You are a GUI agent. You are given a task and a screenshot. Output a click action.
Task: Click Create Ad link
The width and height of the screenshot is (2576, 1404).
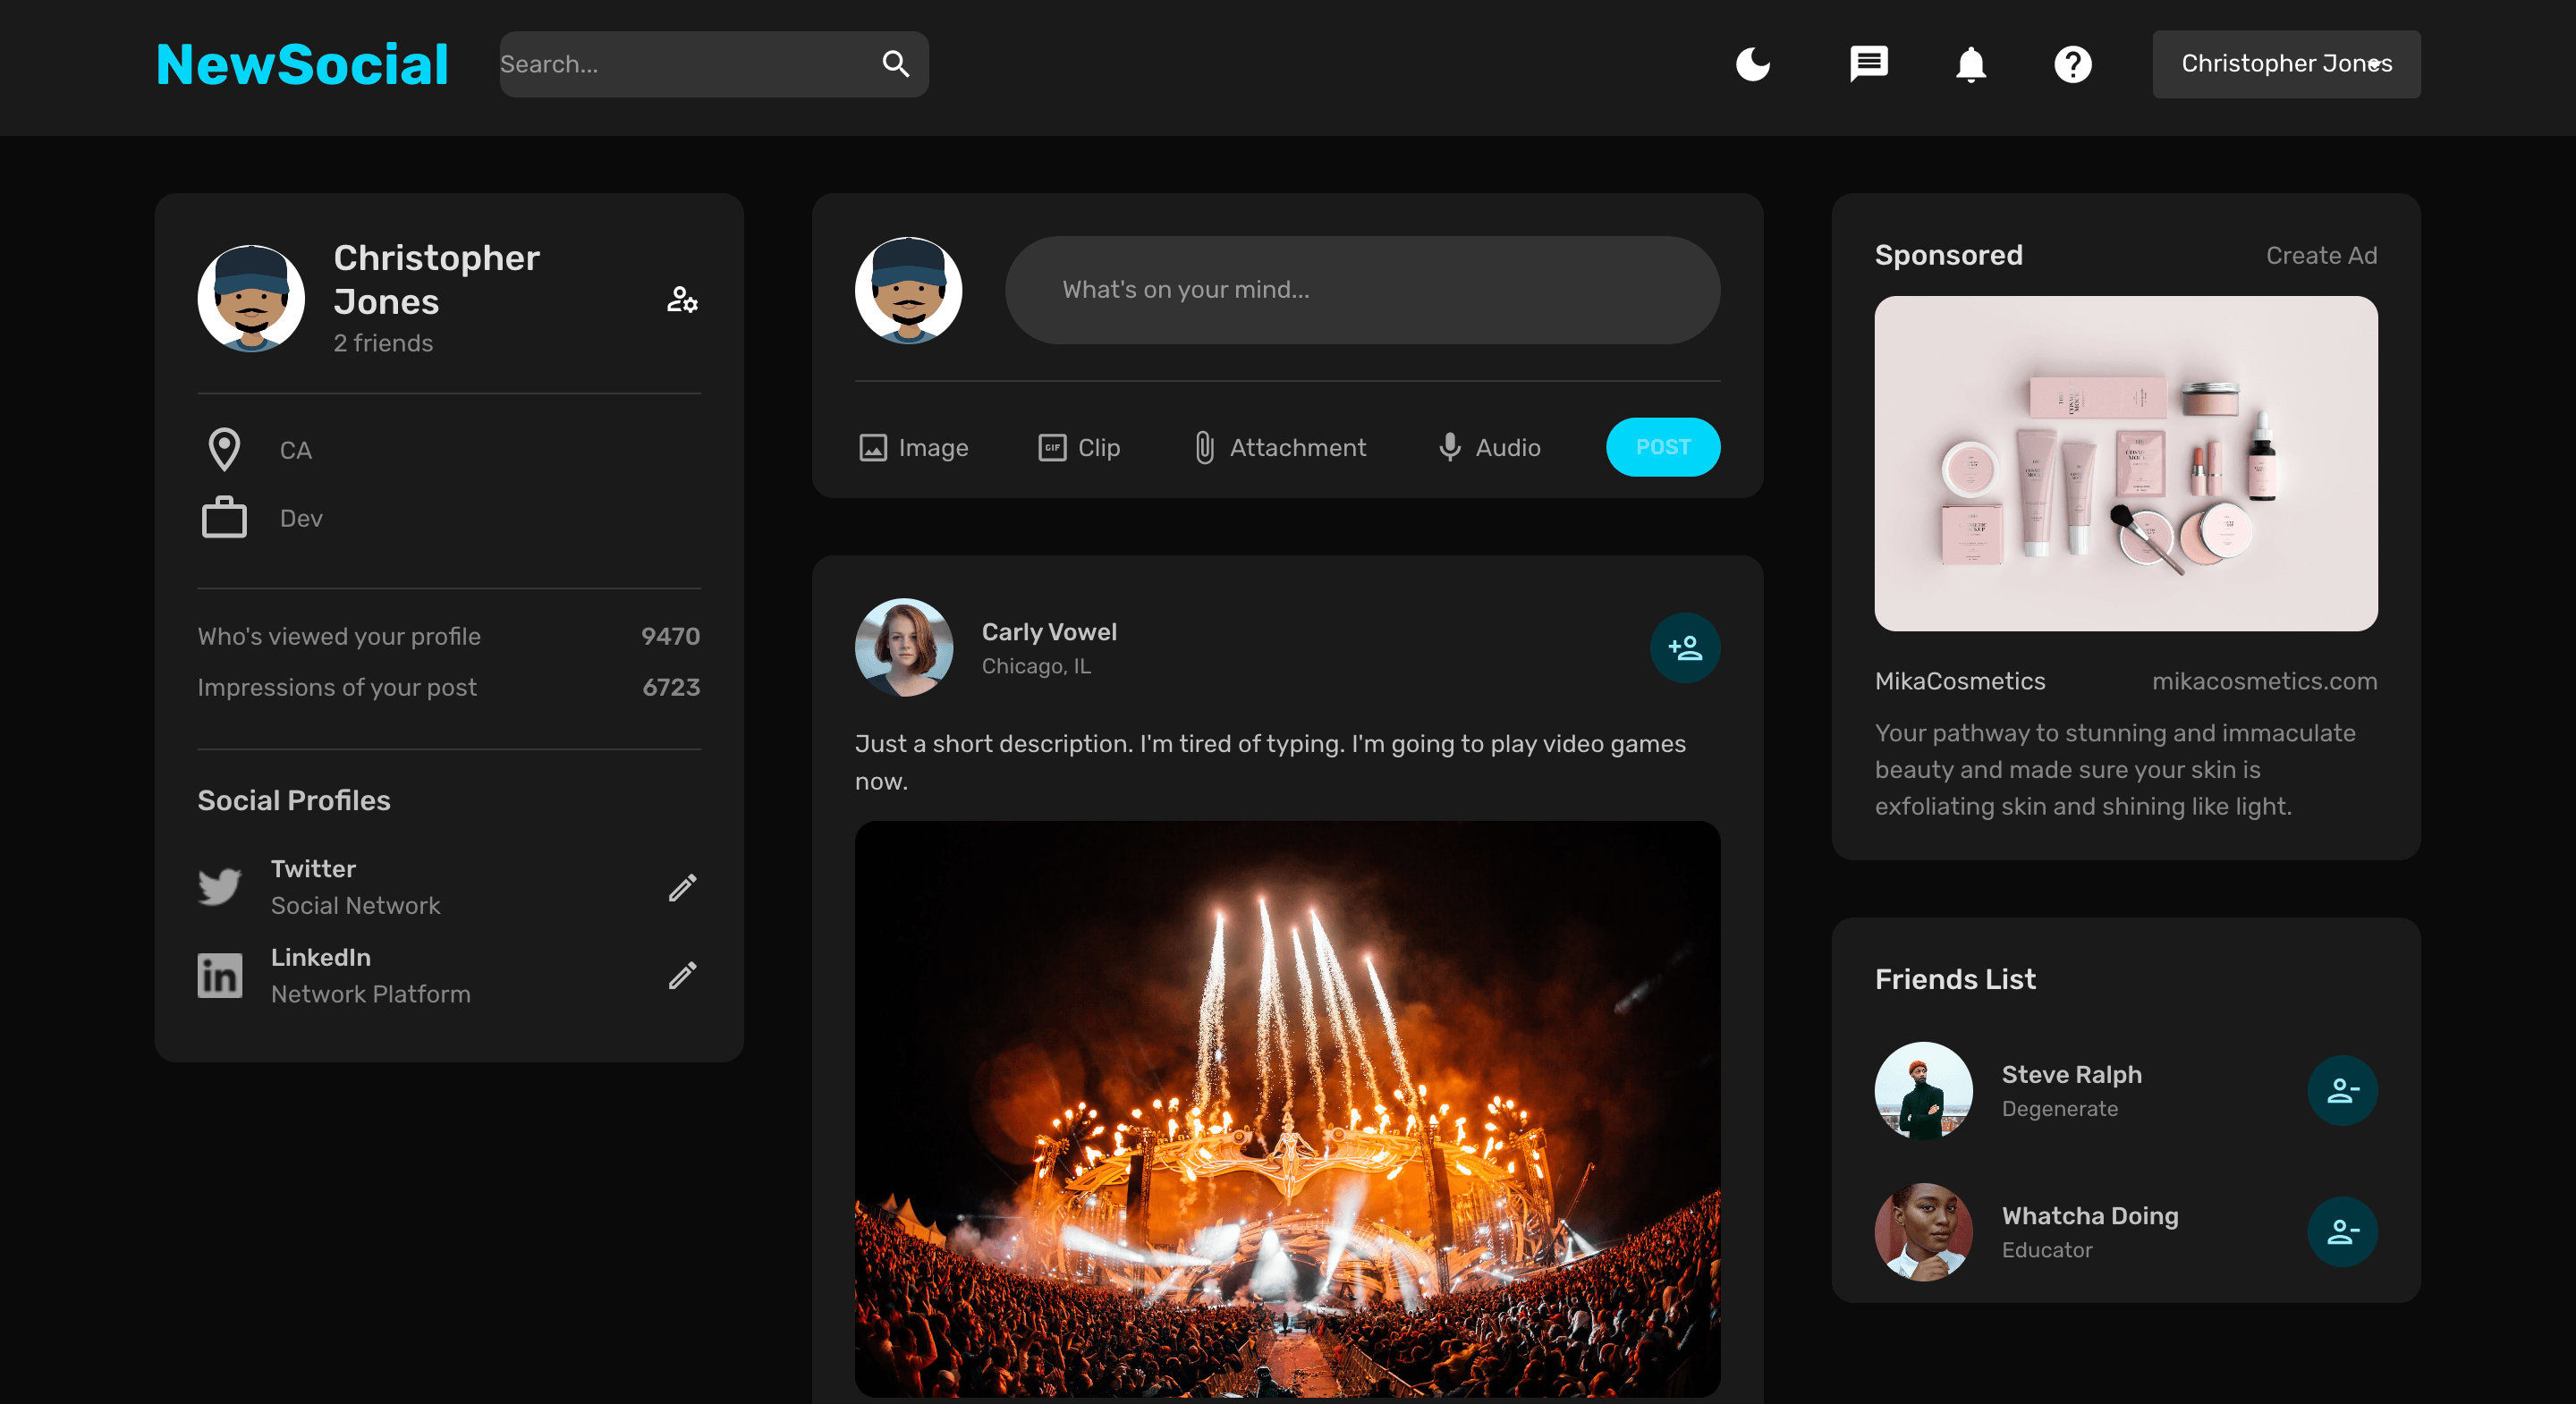click(2321, 256)
